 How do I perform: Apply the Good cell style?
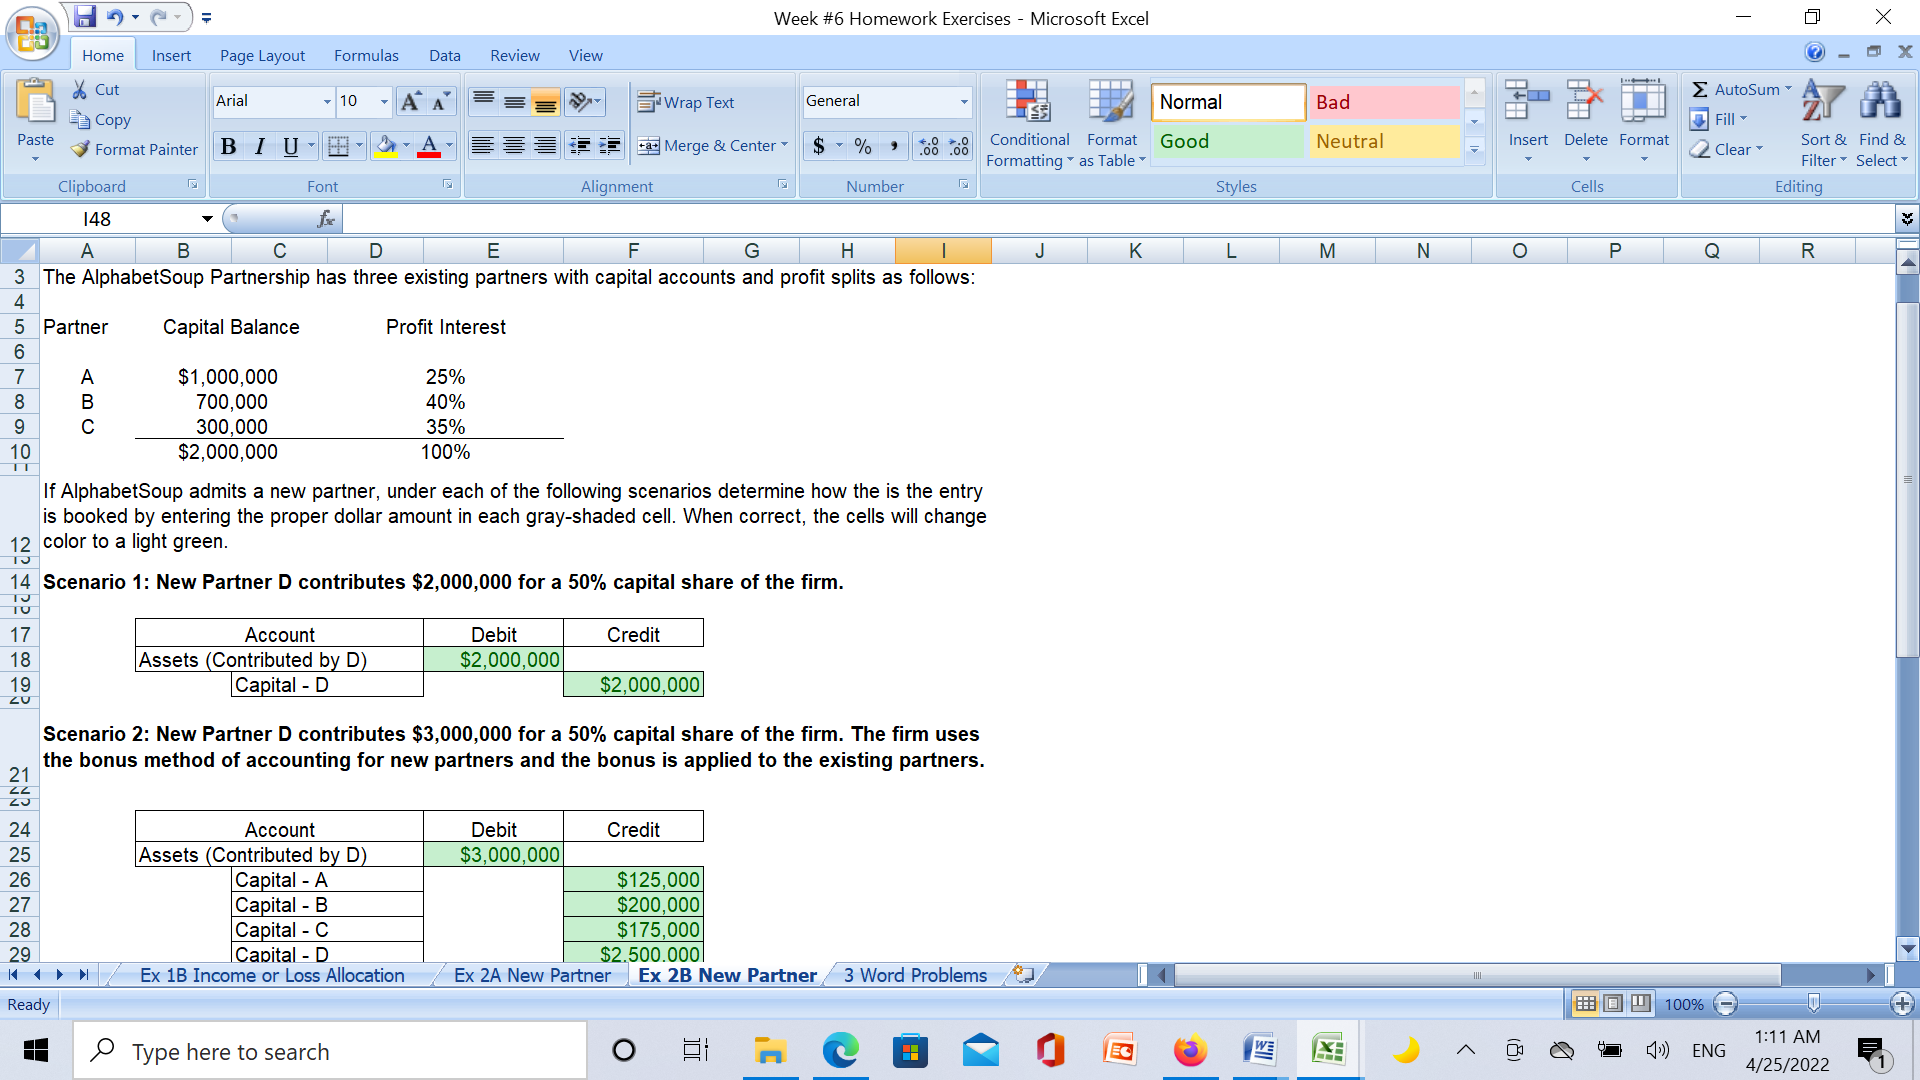click(1227, 141)
